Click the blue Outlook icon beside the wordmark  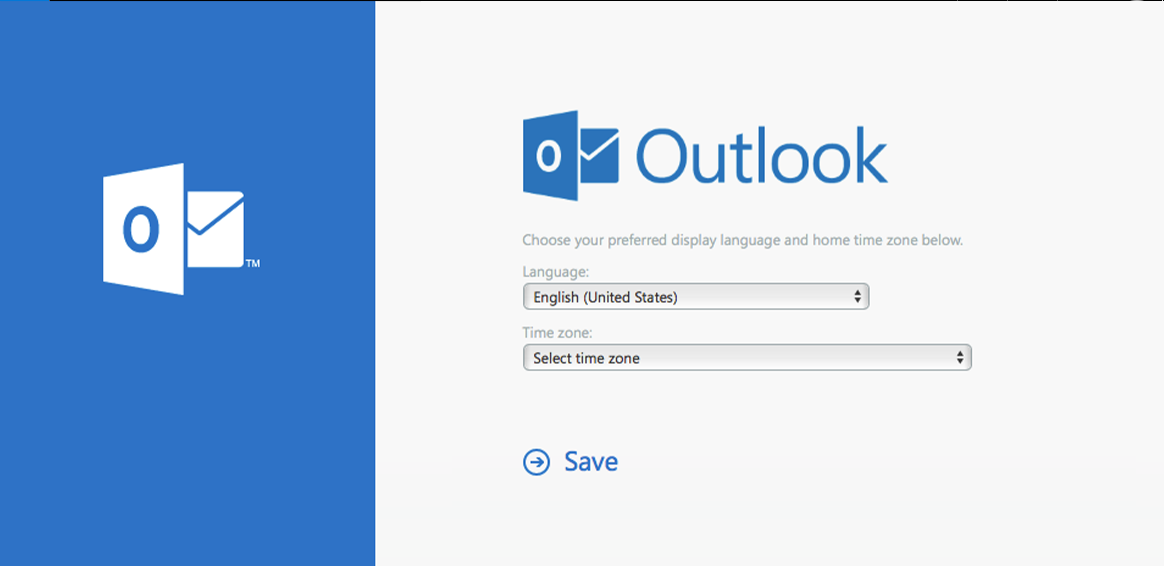(x=570, y=156)
